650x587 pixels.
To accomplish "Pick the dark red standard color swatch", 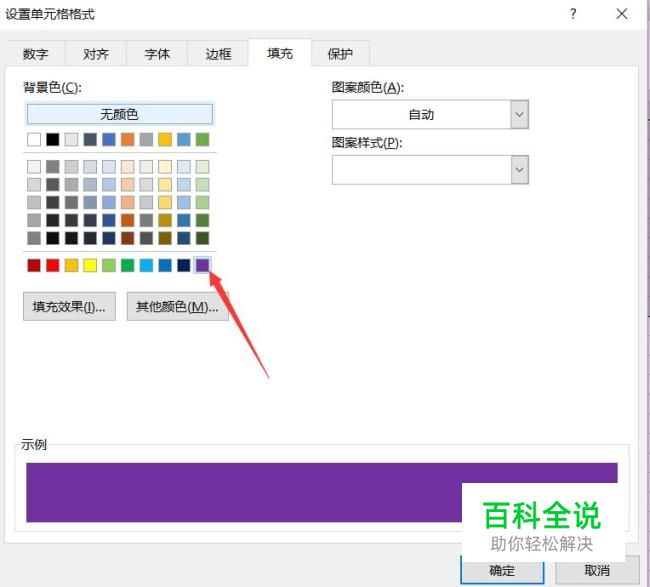I will tap(34, 265).
